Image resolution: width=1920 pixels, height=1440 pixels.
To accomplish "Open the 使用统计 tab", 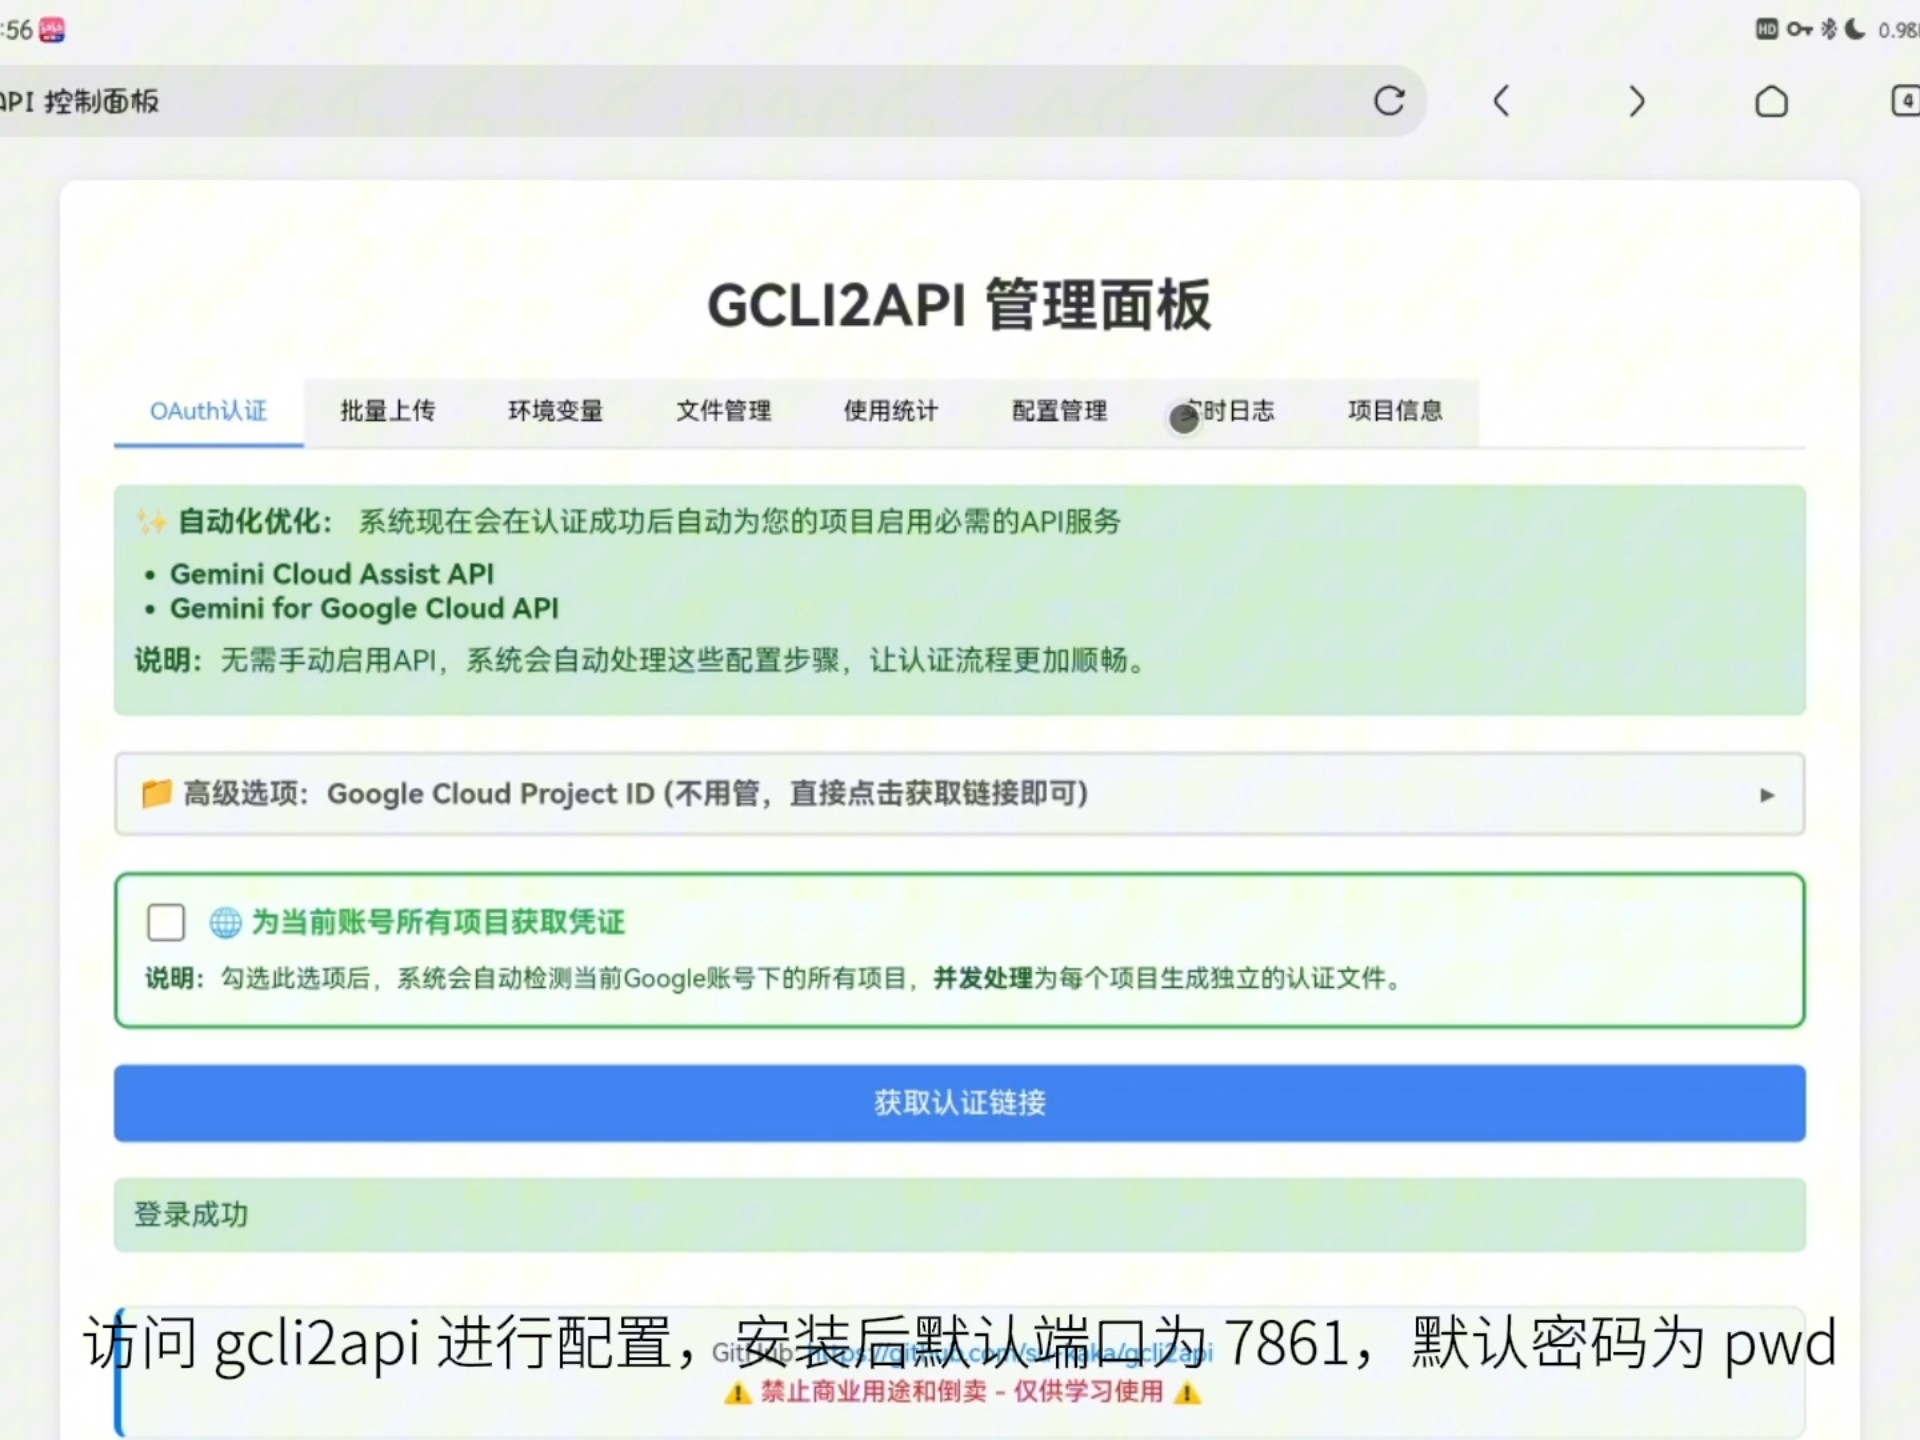I will tap(891, 411).
